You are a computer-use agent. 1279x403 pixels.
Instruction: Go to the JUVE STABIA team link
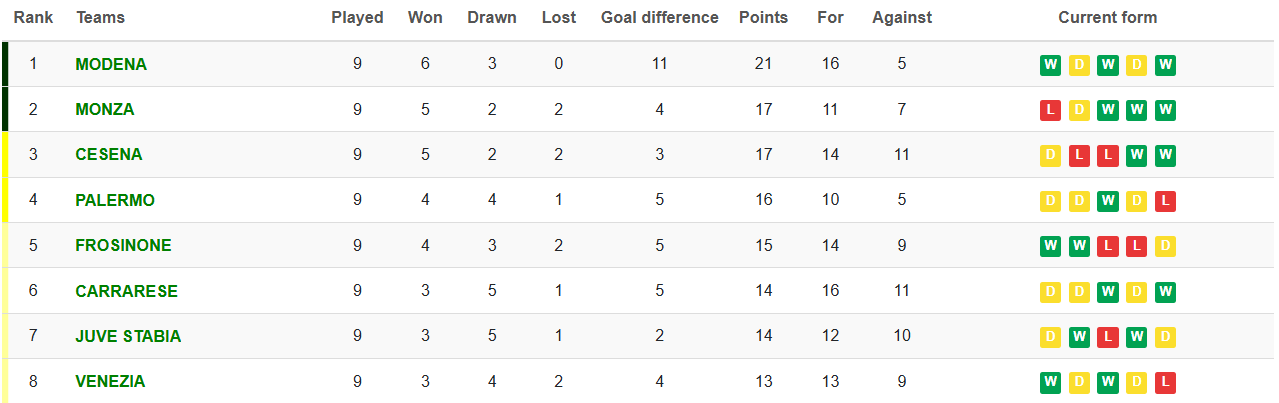128,336
